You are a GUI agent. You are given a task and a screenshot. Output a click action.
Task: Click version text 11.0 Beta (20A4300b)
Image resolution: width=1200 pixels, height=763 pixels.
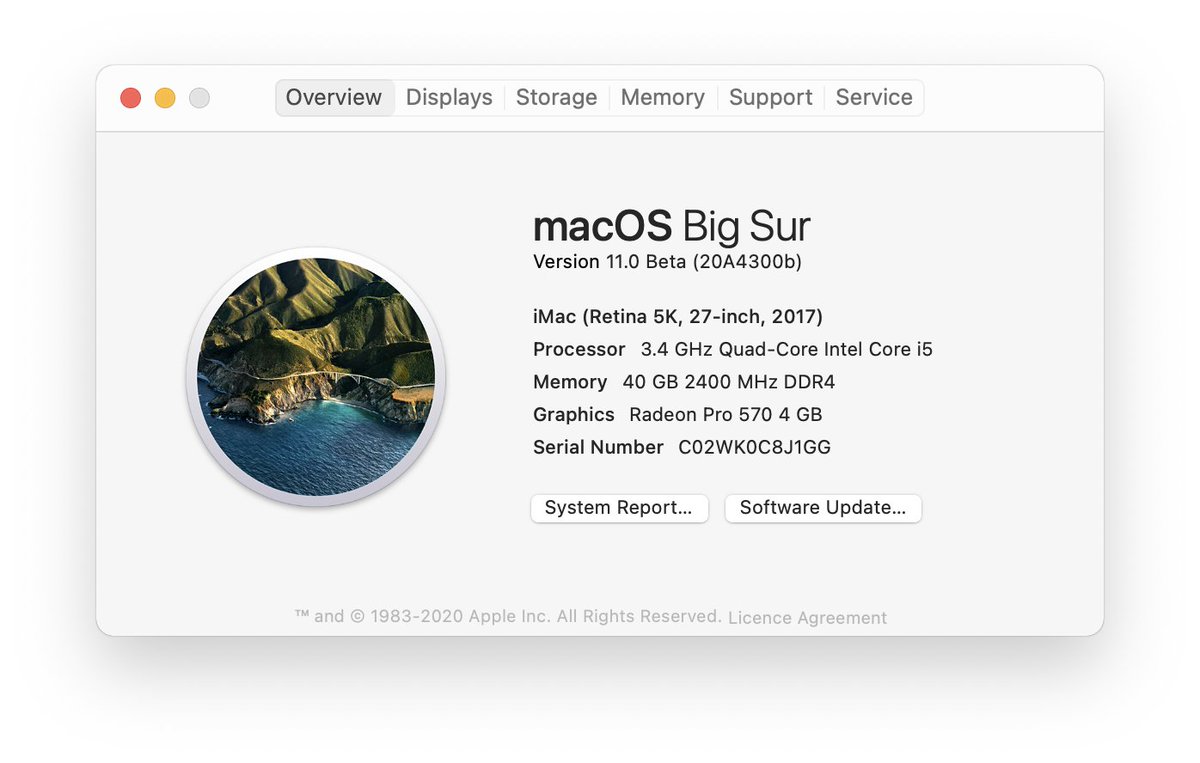point(704,262)
